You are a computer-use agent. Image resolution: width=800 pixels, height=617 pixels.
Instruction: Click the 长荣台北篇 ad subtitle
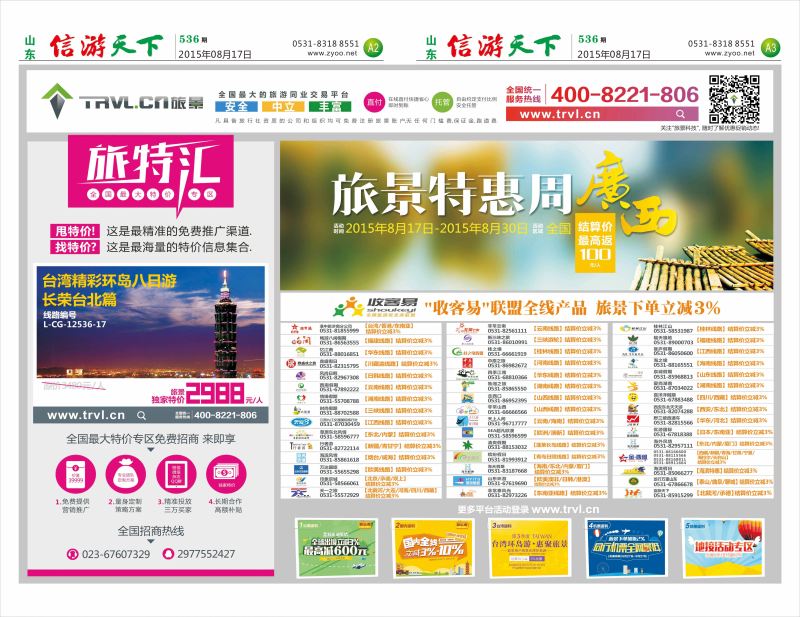79,299
